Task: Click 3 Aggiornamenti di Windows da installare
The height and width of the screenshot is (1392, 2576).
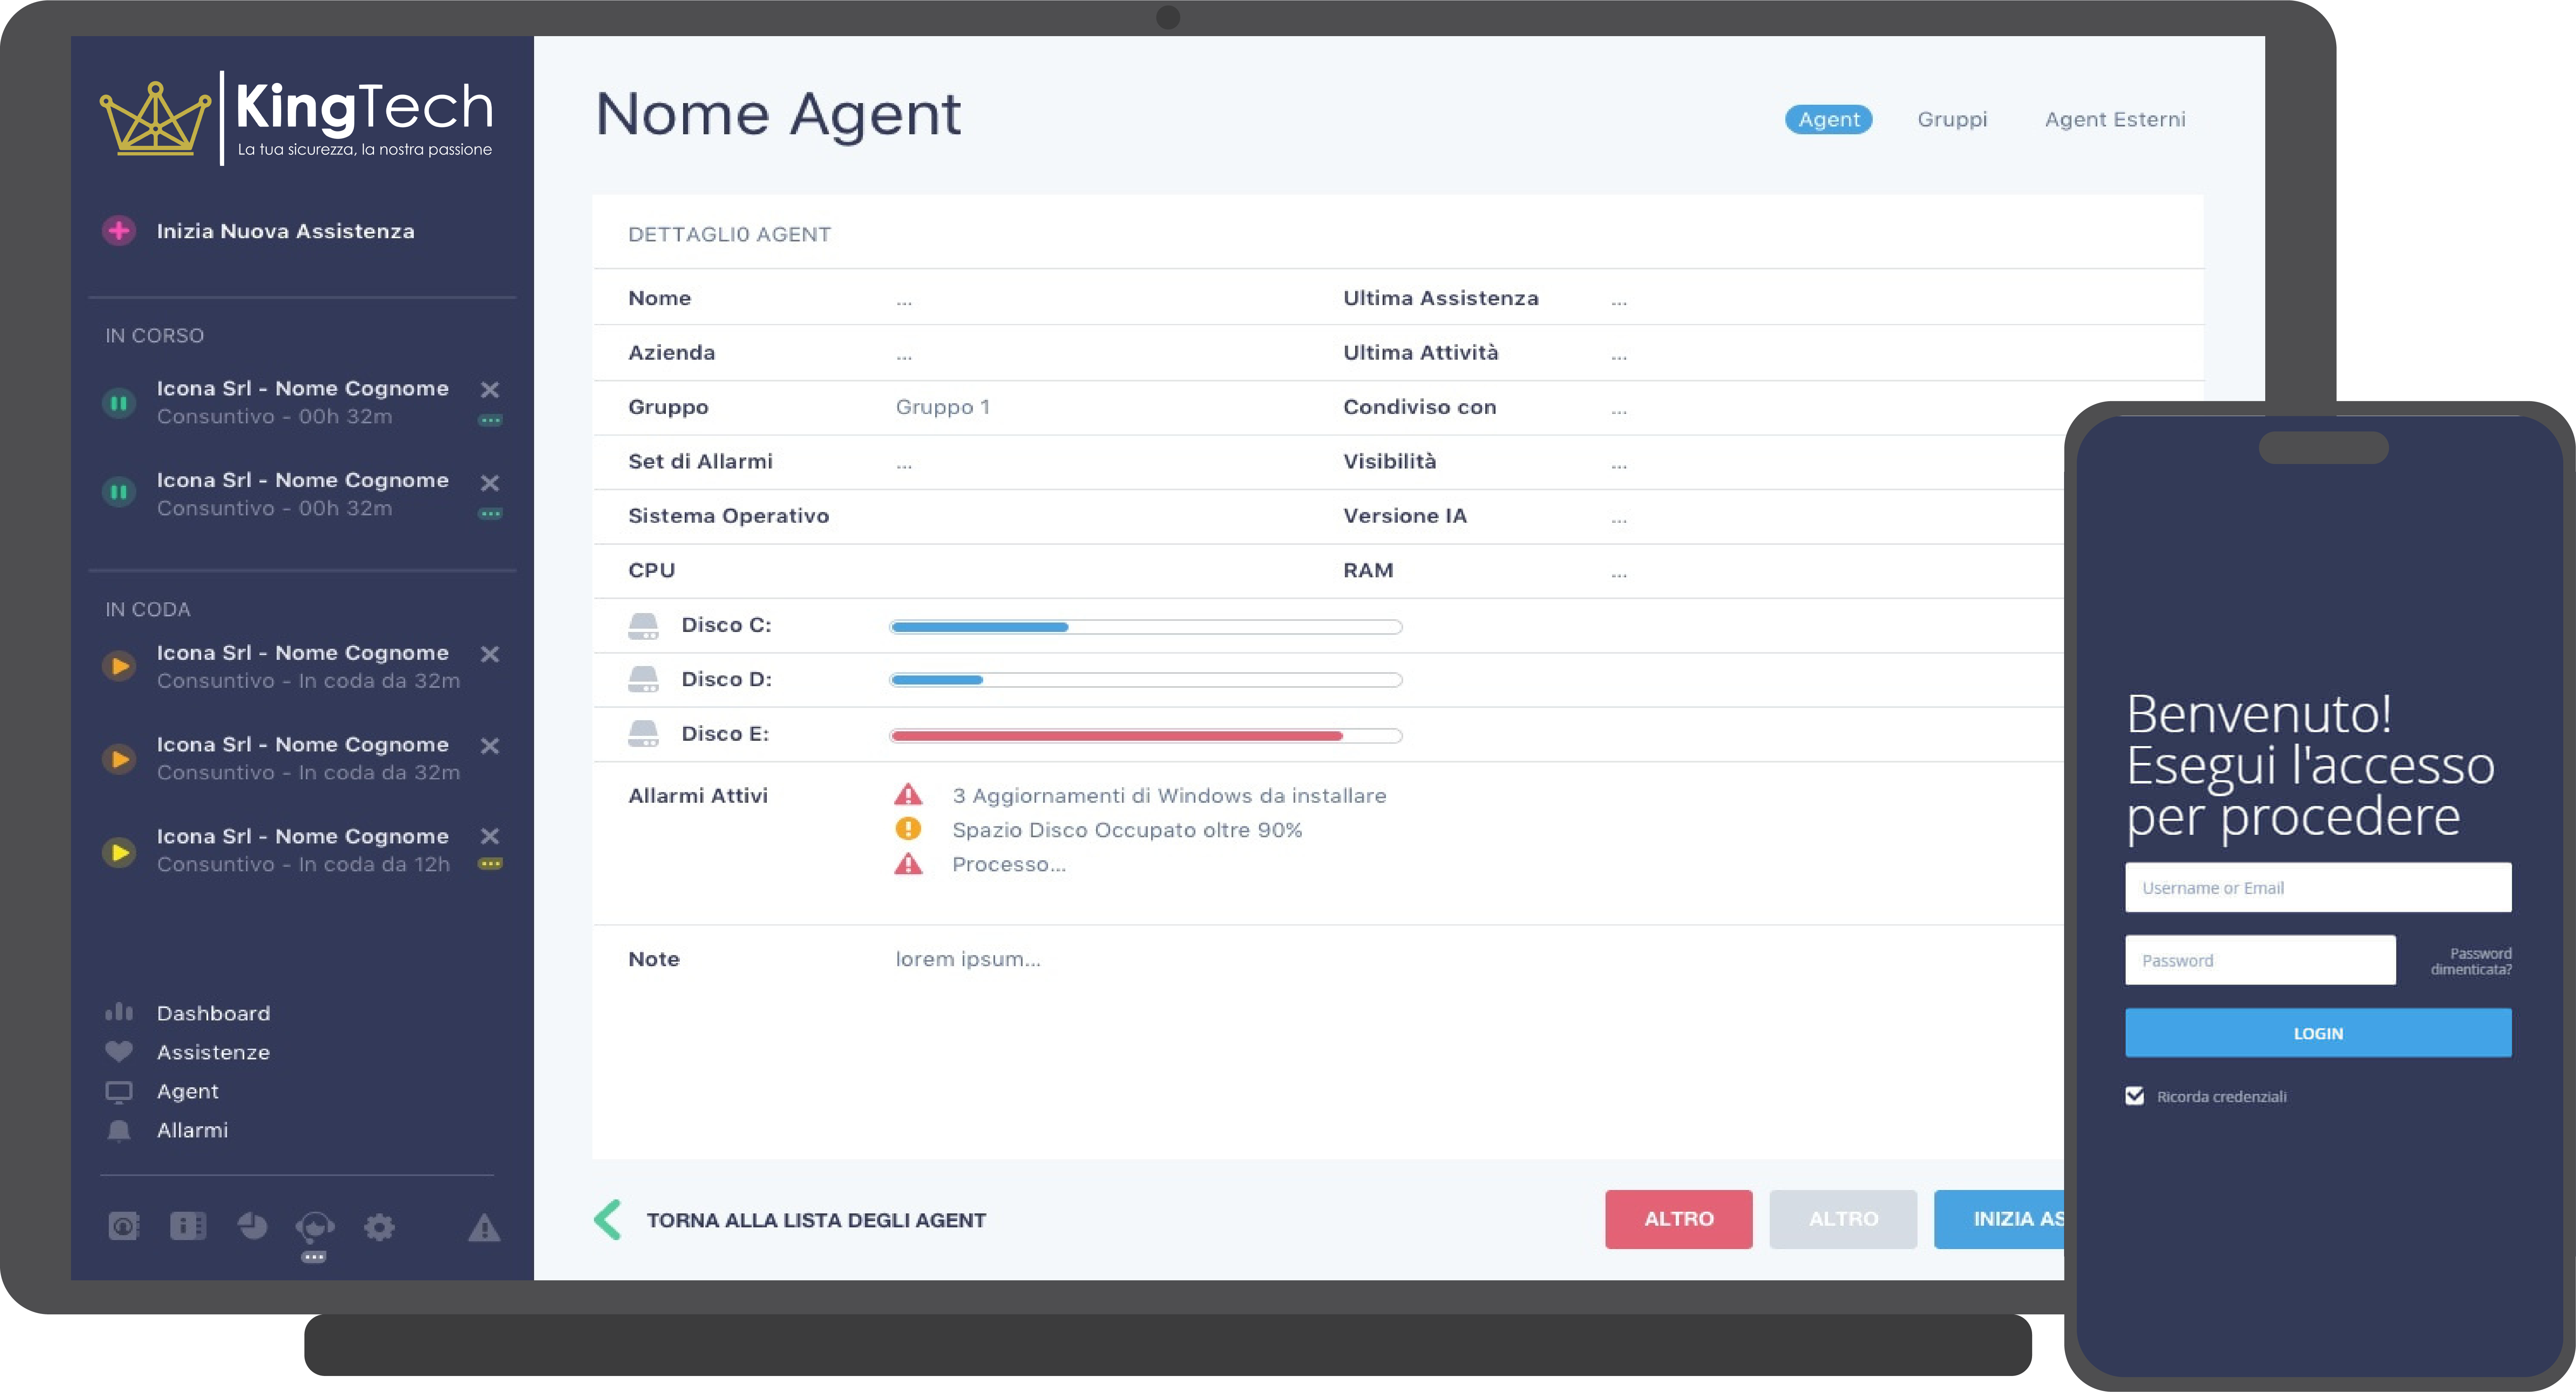Action: click(x=1169, y=796)
